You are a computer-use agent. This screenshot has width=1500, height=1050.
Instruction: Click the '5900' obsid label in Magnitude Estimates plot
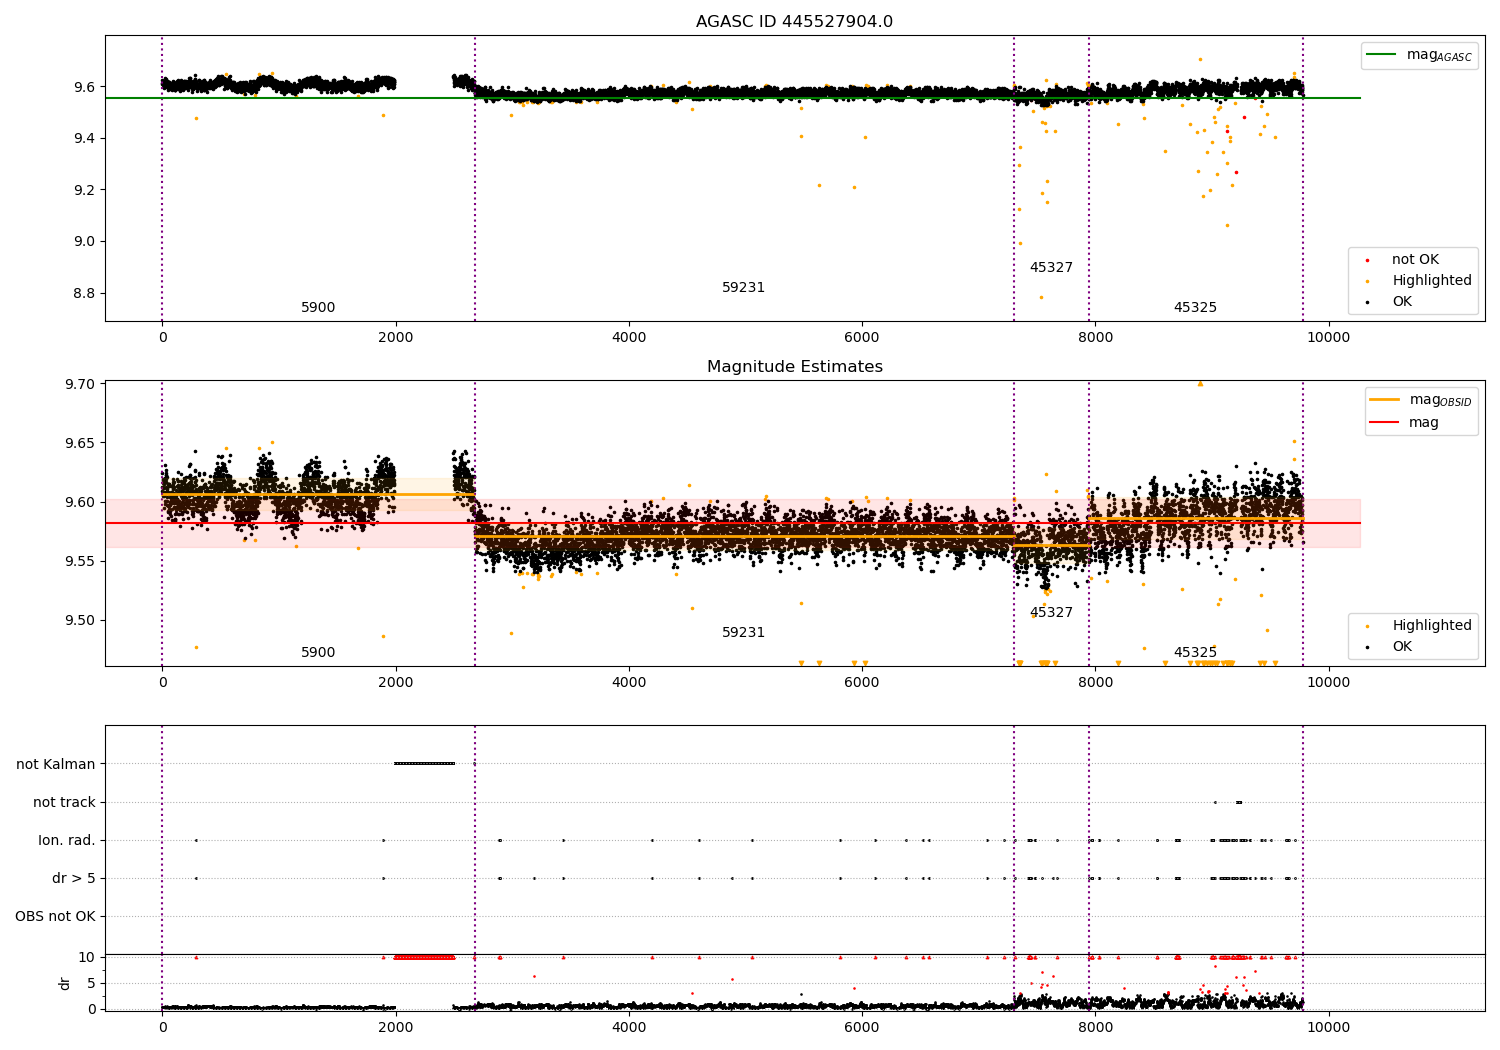(x=318, y=652)
